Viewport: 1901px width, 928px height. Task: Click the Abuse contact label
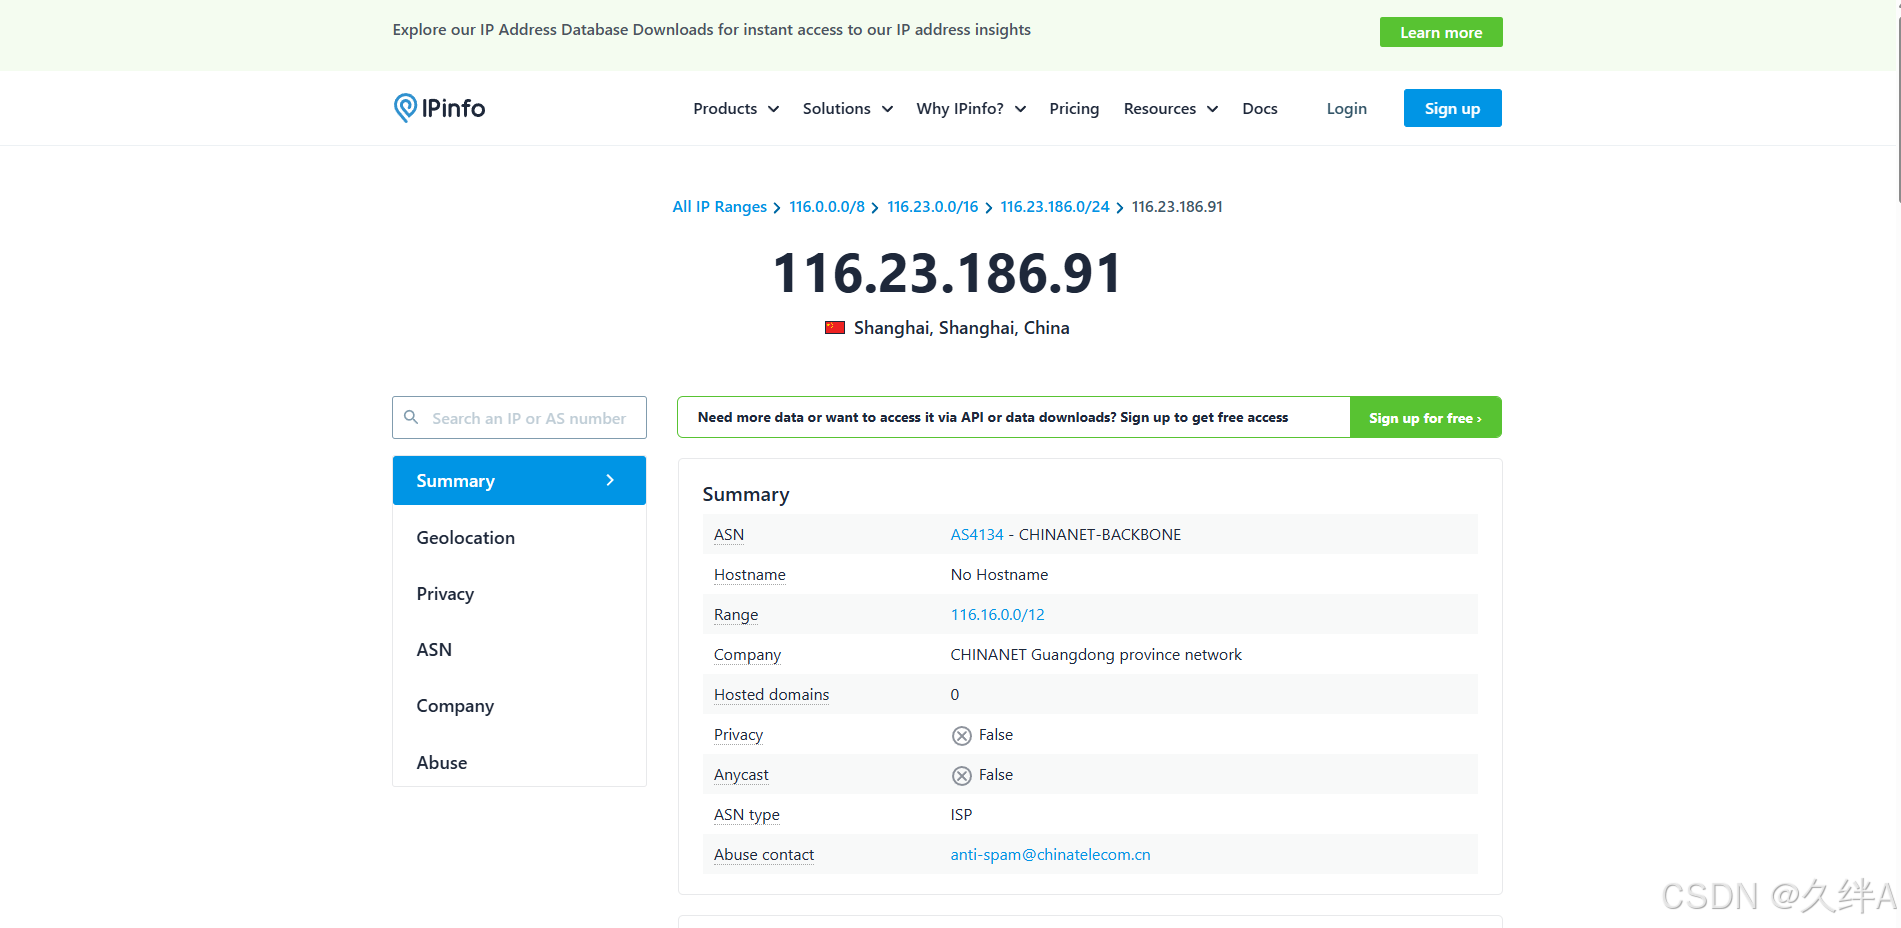point(764,854)
